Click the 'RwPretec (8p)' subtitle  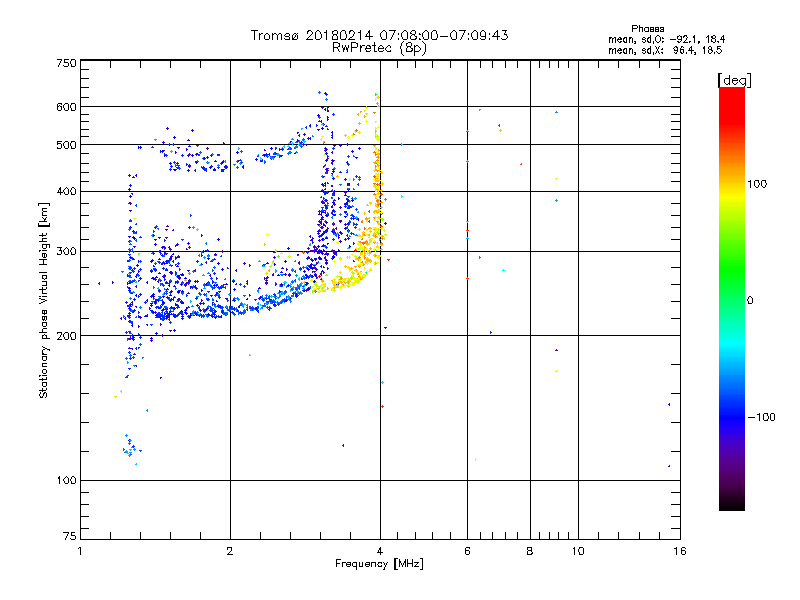click(379, 48)
